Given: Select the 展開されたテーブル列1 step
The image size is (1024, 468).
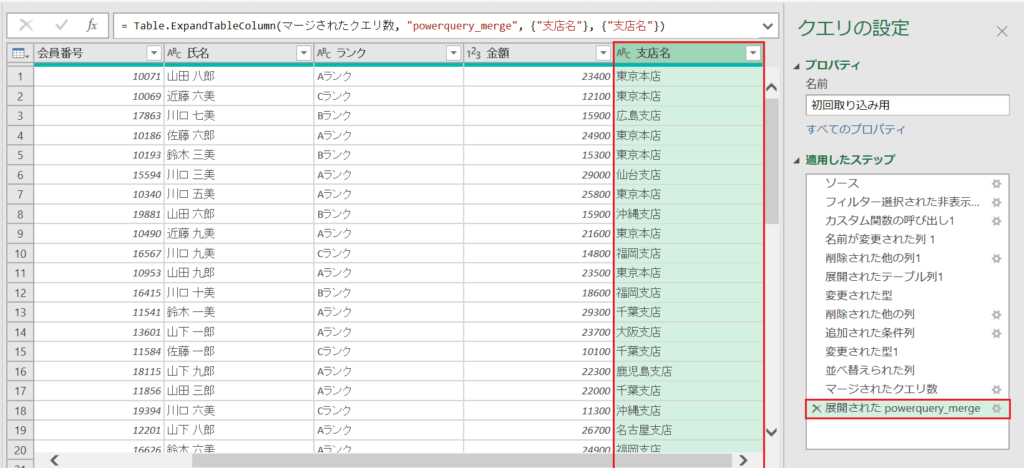Looking at the screenshot, I should pyautogui.click(x=908, y=277).
